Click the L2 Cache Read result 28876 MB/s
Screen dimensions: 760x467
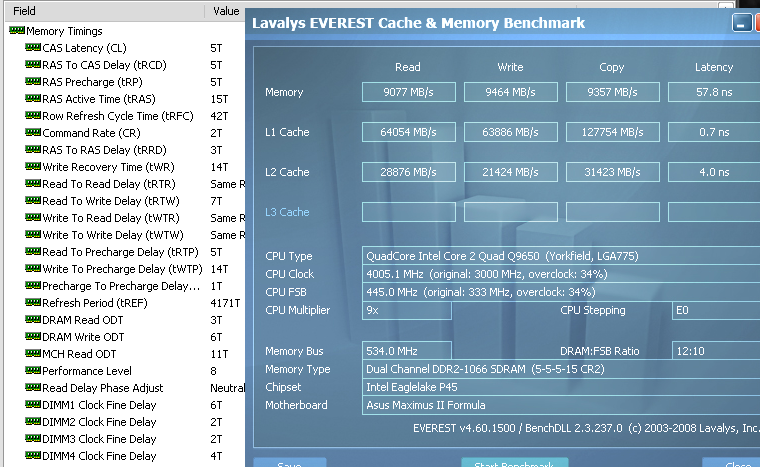click(409, 172)
